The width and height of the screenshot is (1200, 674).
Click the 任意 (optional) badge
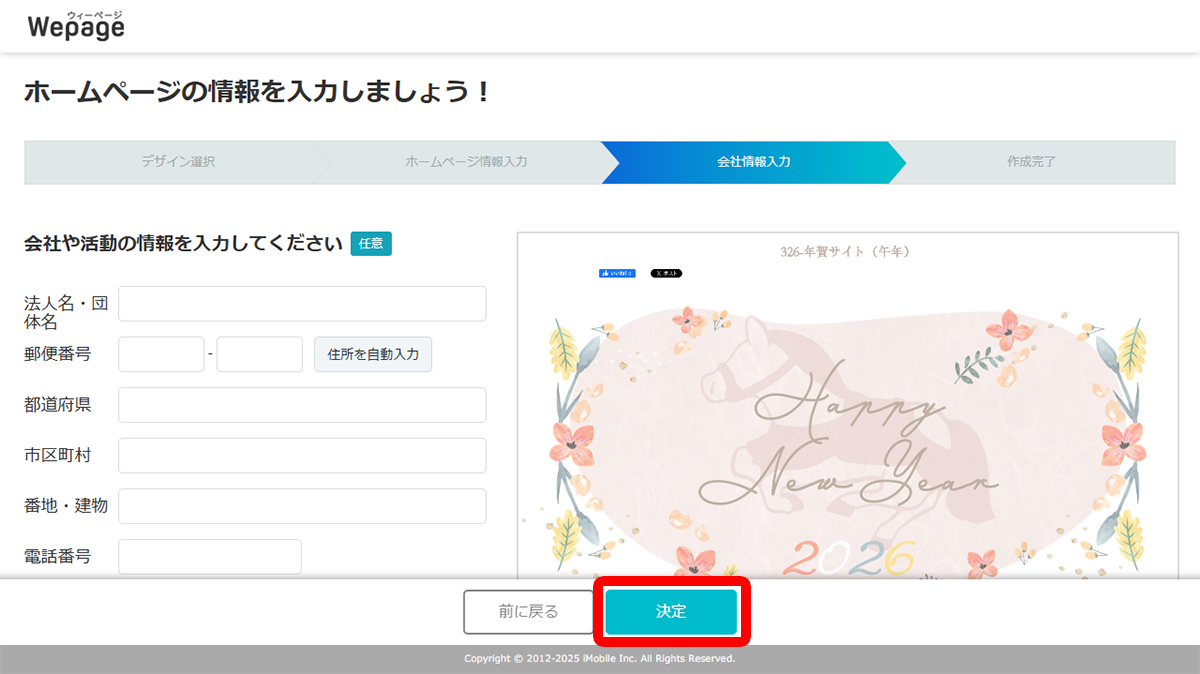pyautogui.click(x=371, y=243)
